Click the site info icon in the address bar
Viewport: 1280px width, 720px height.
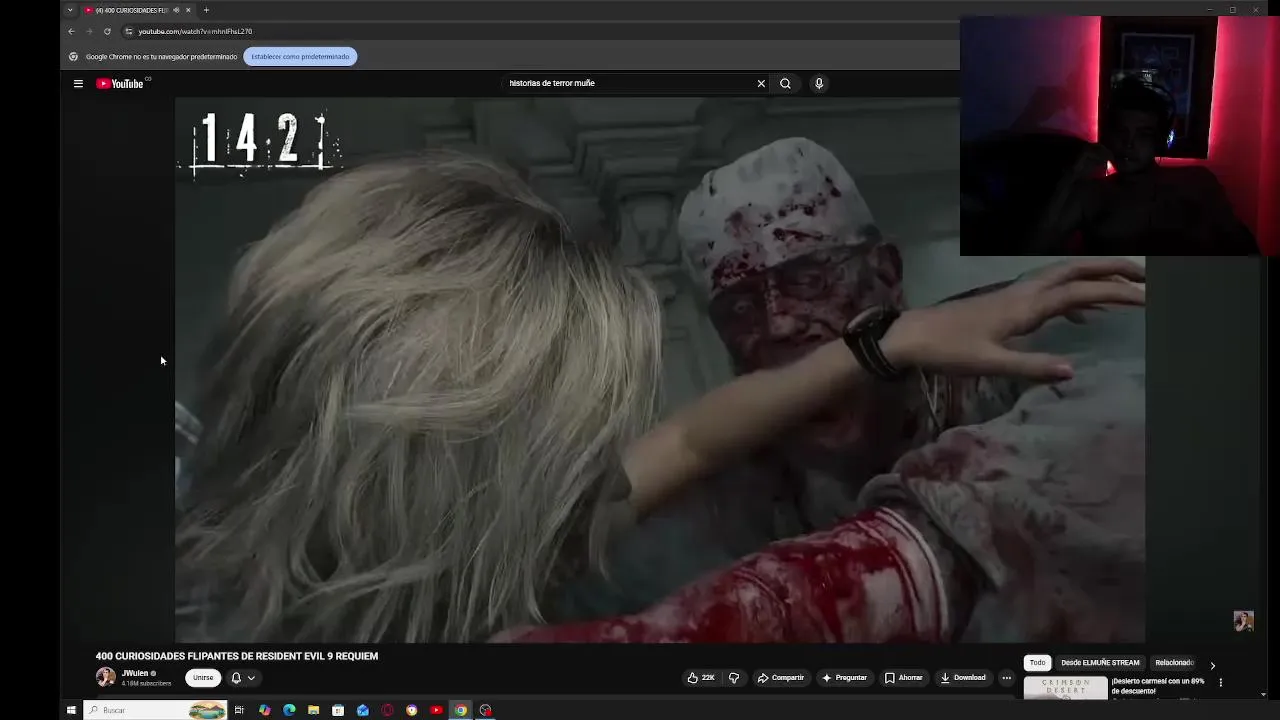click(128, 31)
